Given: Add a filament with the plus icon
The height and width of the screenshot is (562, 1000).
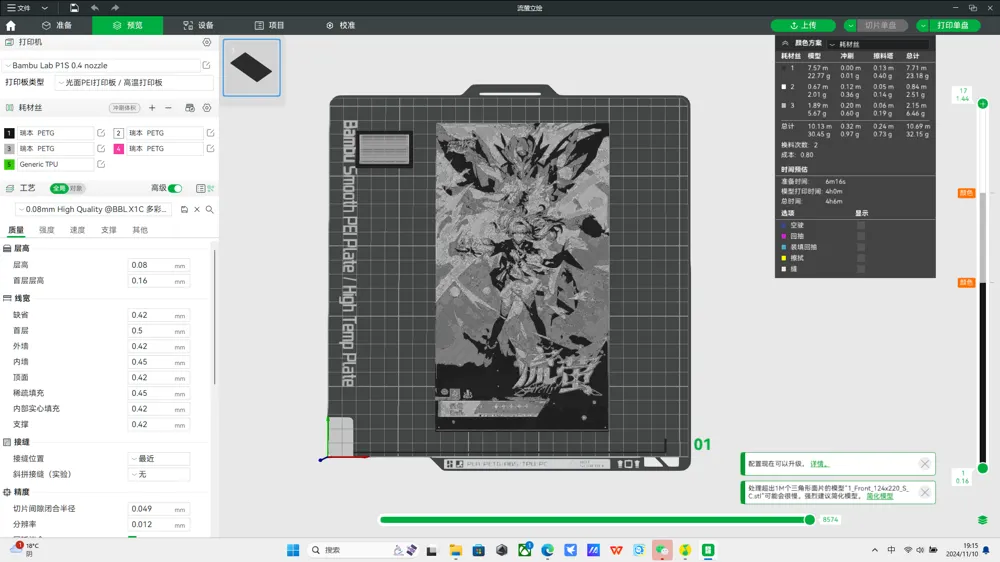Looking at the screenshot, I should tap(152, 108).
